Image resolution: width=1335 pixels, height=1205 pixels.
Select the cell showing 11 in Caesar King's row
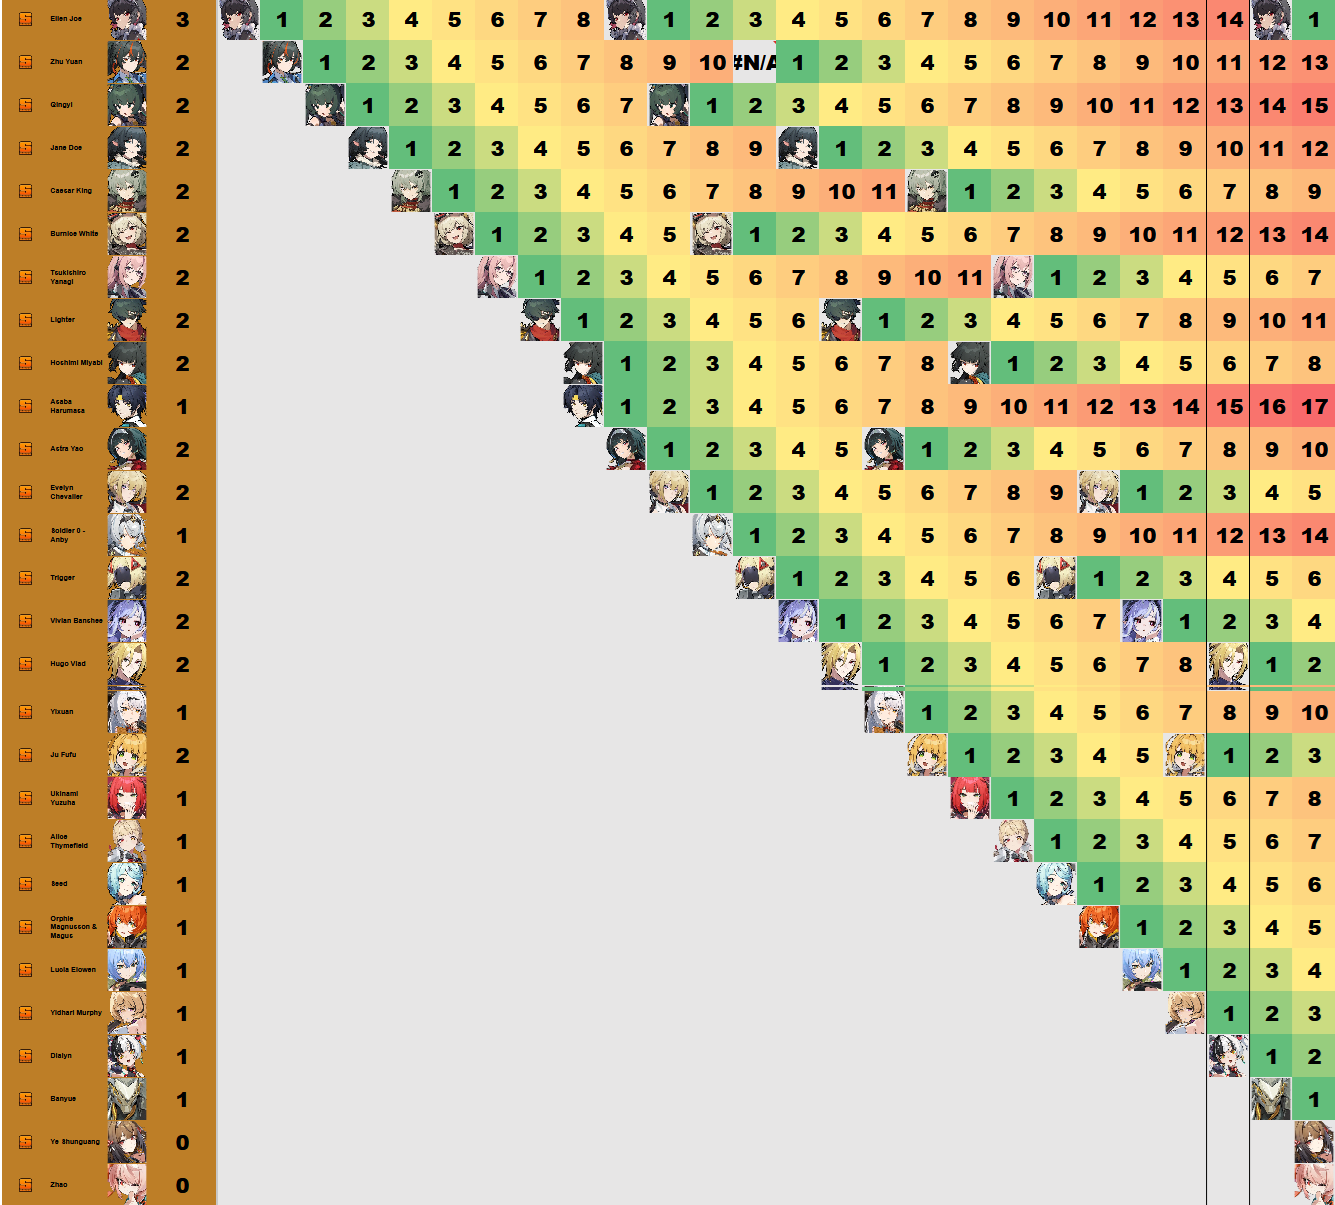[884, 191]
